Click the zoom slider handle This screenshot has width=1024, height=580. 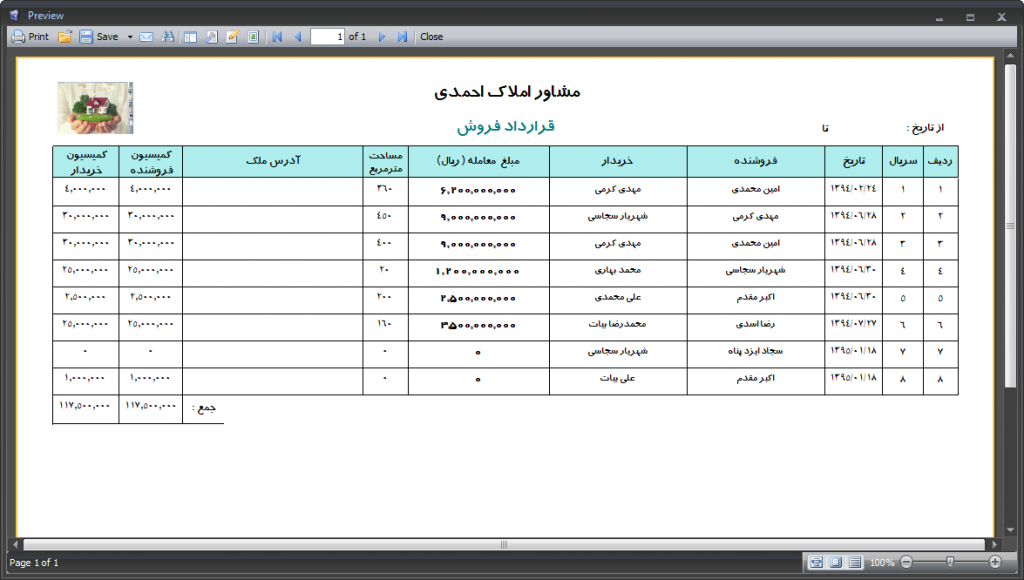point(949,563)
